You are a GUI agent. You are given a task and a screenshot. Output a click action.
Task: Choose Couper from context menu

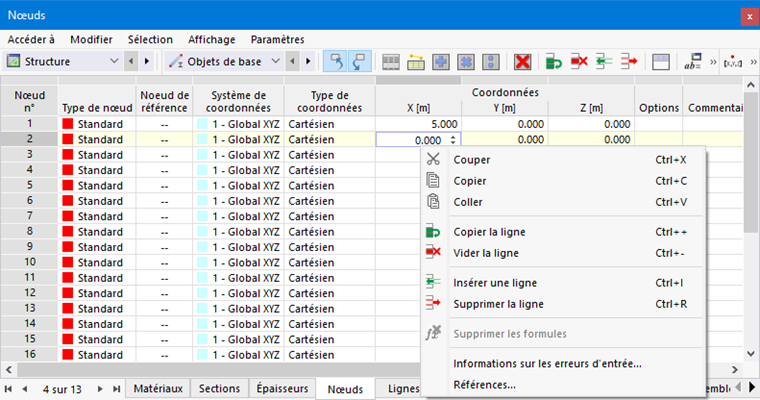click(x=563, y=160)
